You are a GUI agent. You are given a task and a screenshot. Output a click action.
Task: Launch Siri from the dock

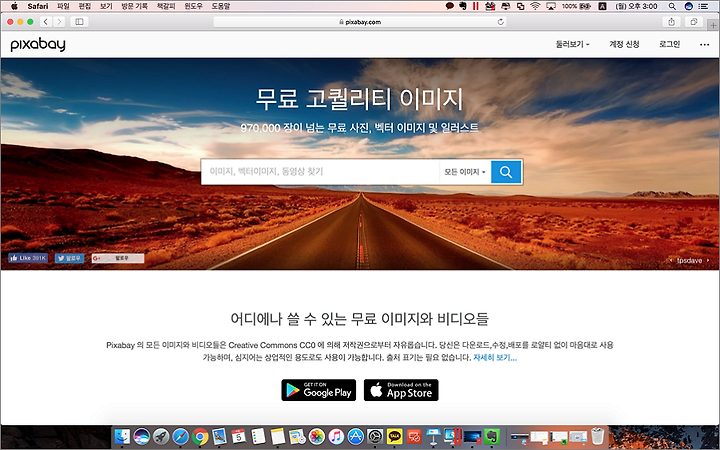141,436
